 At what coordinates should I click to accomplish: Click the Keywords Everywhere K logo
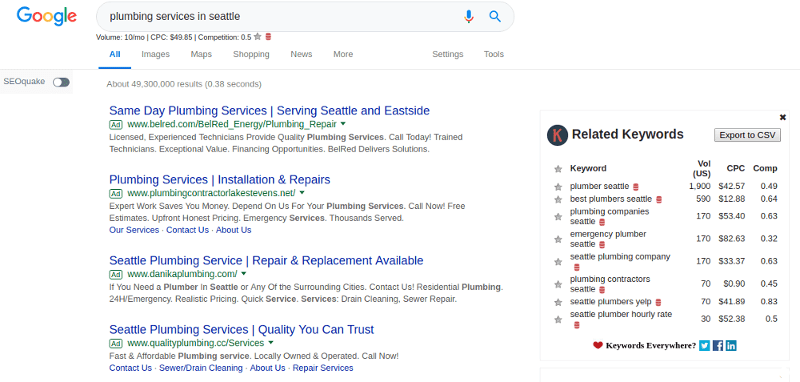pyautogui.click(x=557, y=135)
